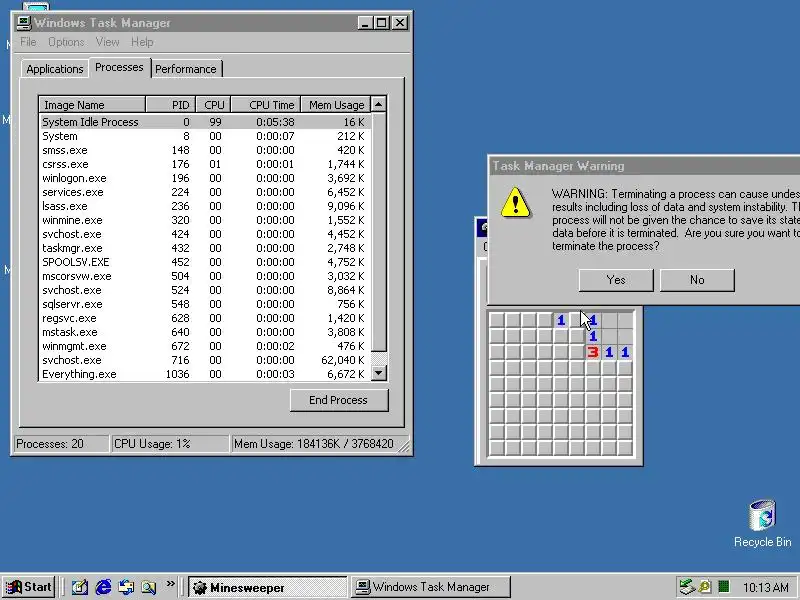Screen dimensions: 800x600
Task: Click svchost.exe row with PID 716
Action: pos(205,360)
